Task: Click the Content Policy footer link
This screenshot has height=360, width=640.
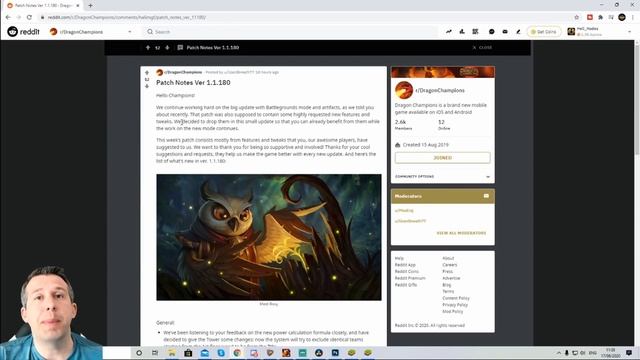Action: [456, 298]
